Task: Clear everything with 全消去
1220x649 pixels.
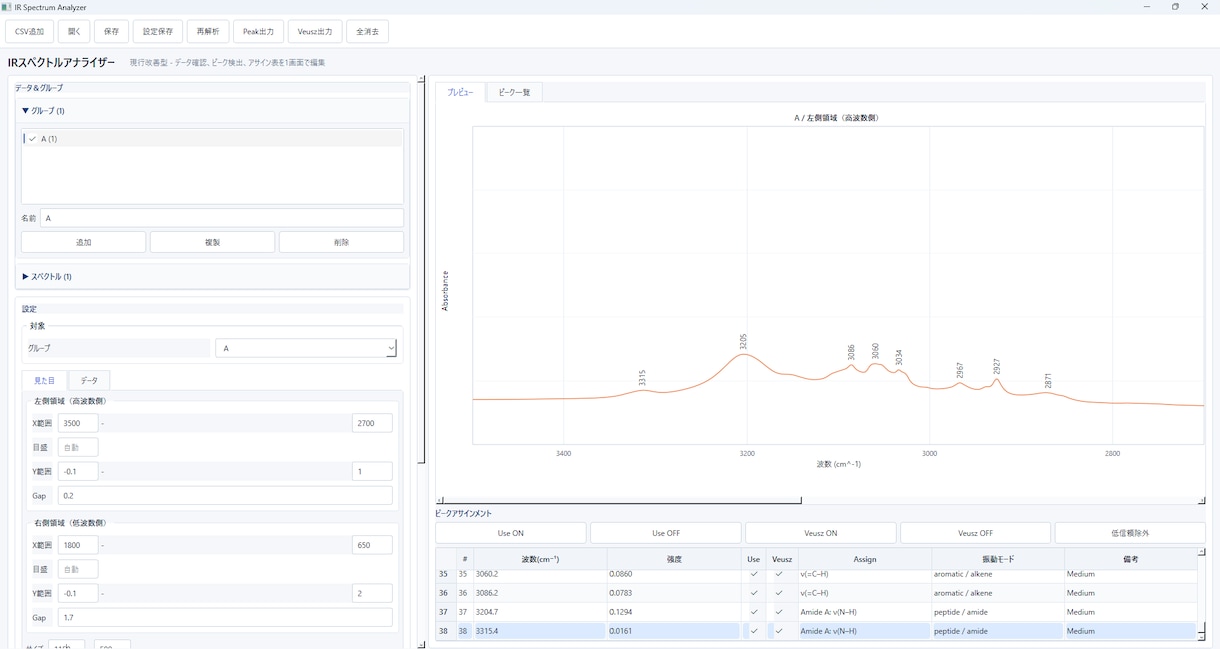Action: (368, 32)
